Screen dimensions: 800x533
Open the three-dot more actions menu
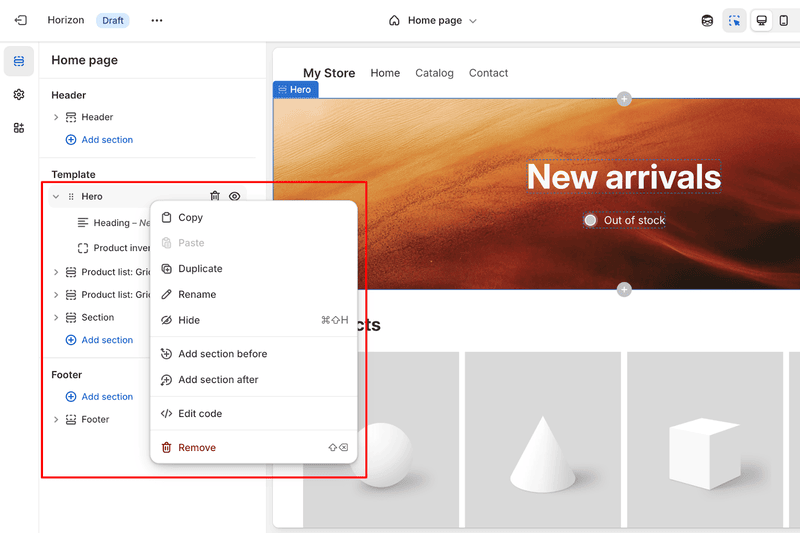point(157,20)
